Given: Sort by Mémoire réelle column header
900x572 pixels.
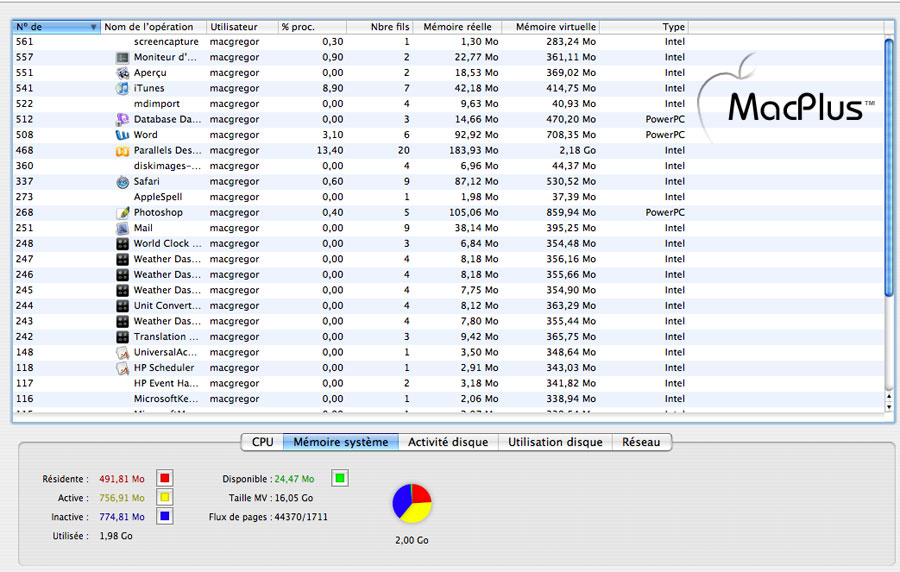Looking at the screenshot, I should click(x=457, y=27).
